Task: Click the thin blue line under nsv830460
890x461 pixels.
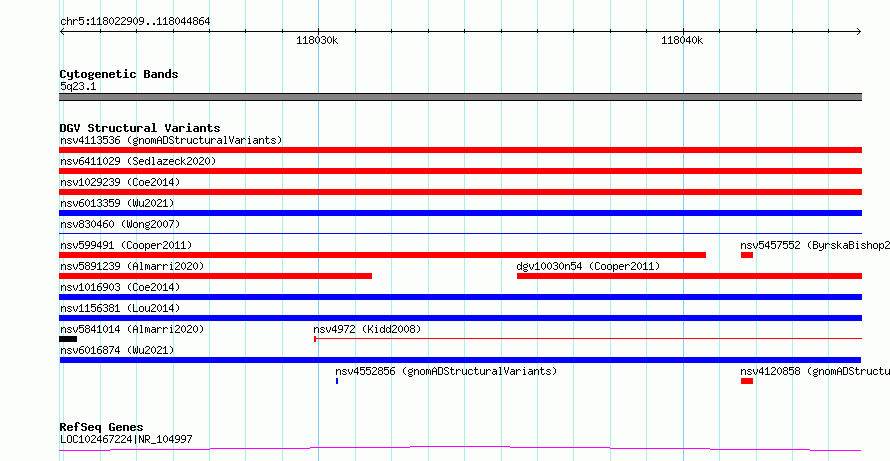Action: [x=460, y=233]
